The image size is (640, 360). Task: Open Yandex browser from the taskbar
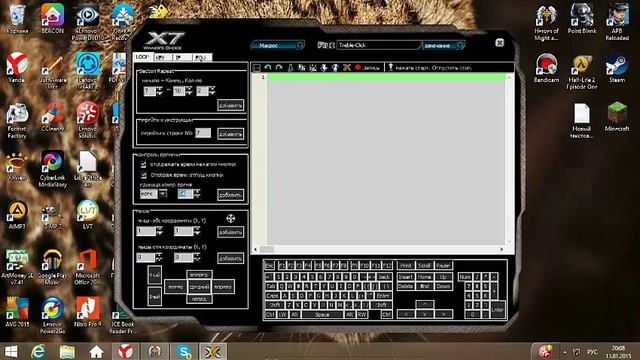[x=125, y=351]
